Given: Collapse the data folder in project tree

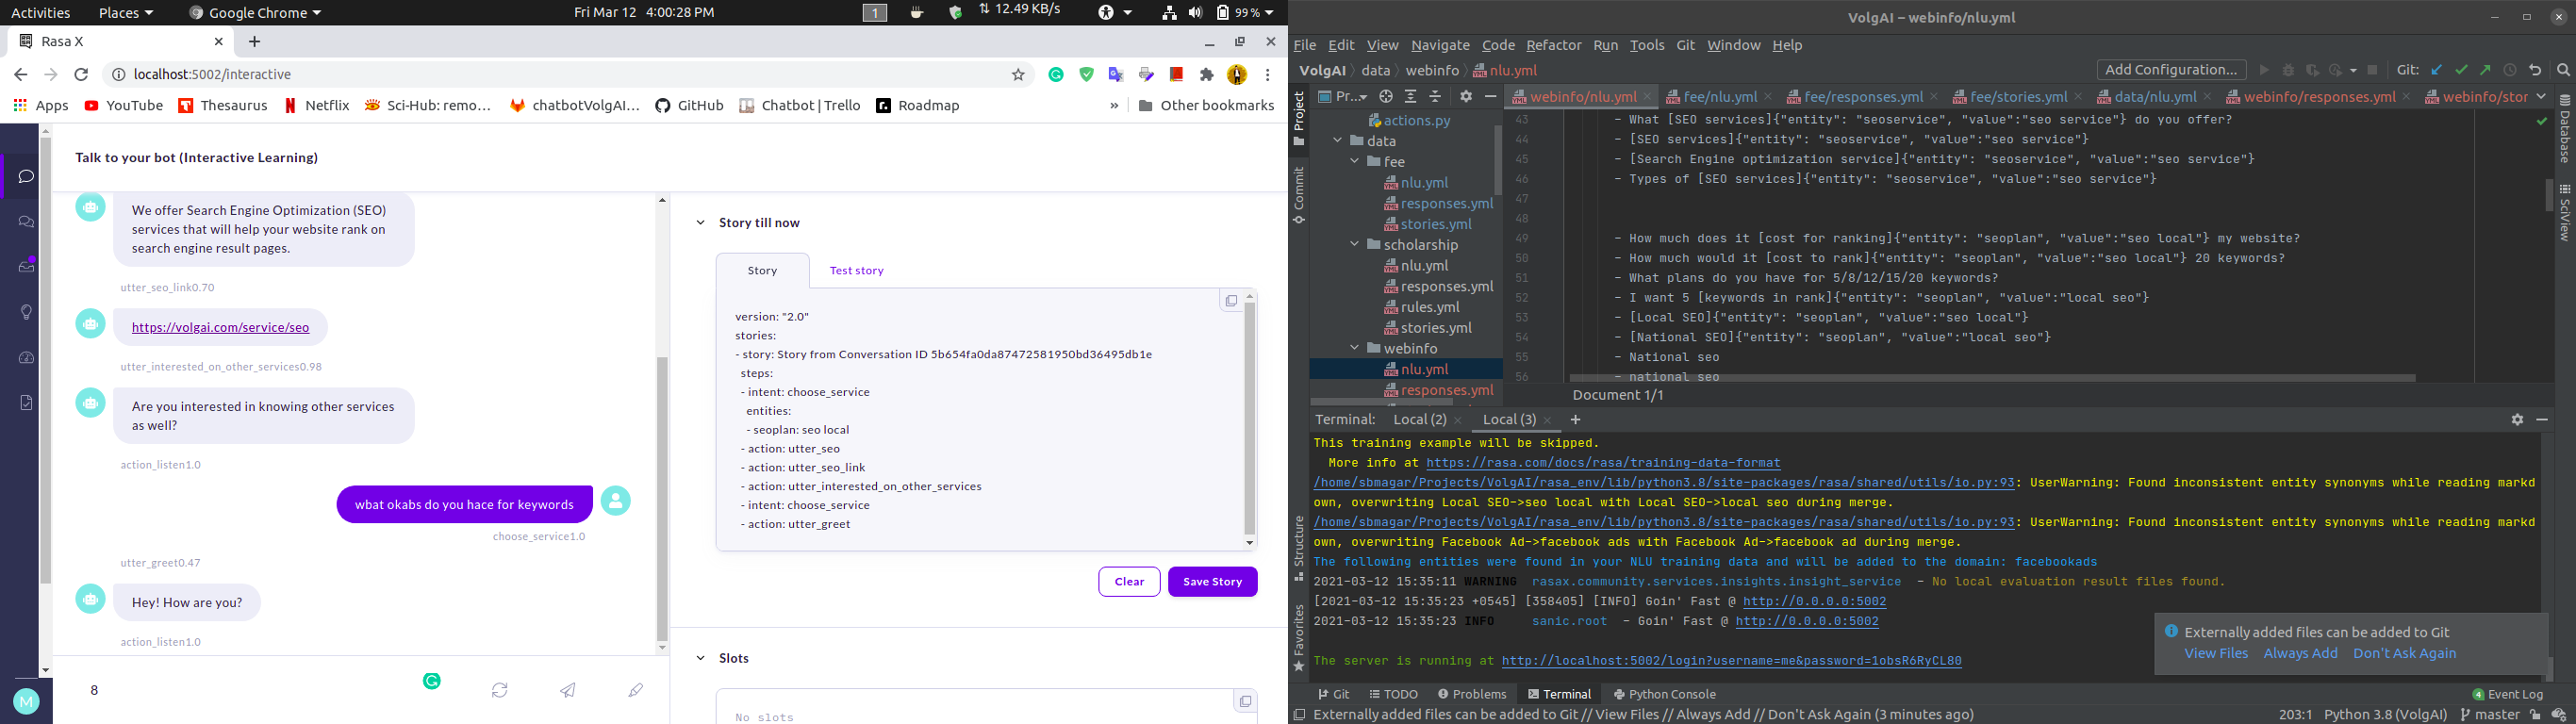Looking at the screenshot, I should click(1338, 141).
